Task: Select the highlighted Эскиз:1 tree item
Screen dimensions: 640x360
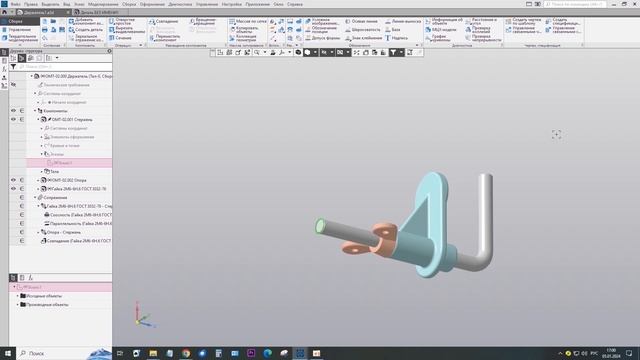Action: click(x=69, y=163)
